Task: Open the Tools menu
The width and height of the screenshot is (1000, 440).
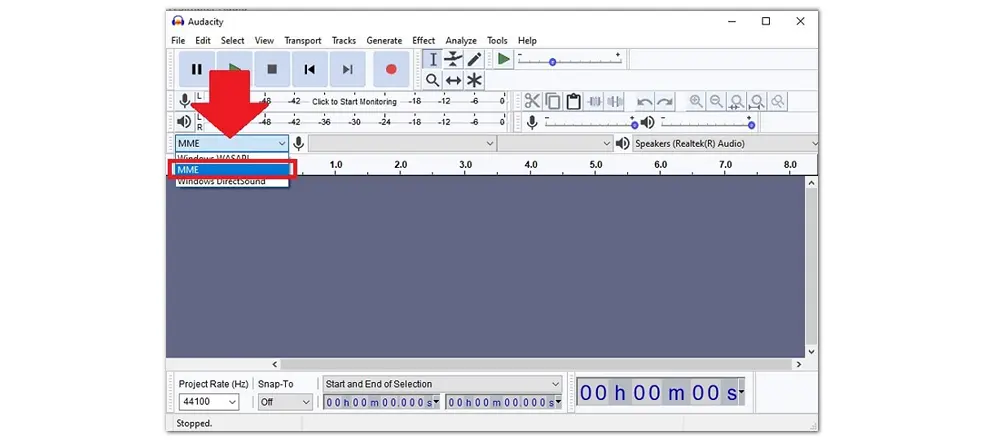Action: click(x=497, y=40)
